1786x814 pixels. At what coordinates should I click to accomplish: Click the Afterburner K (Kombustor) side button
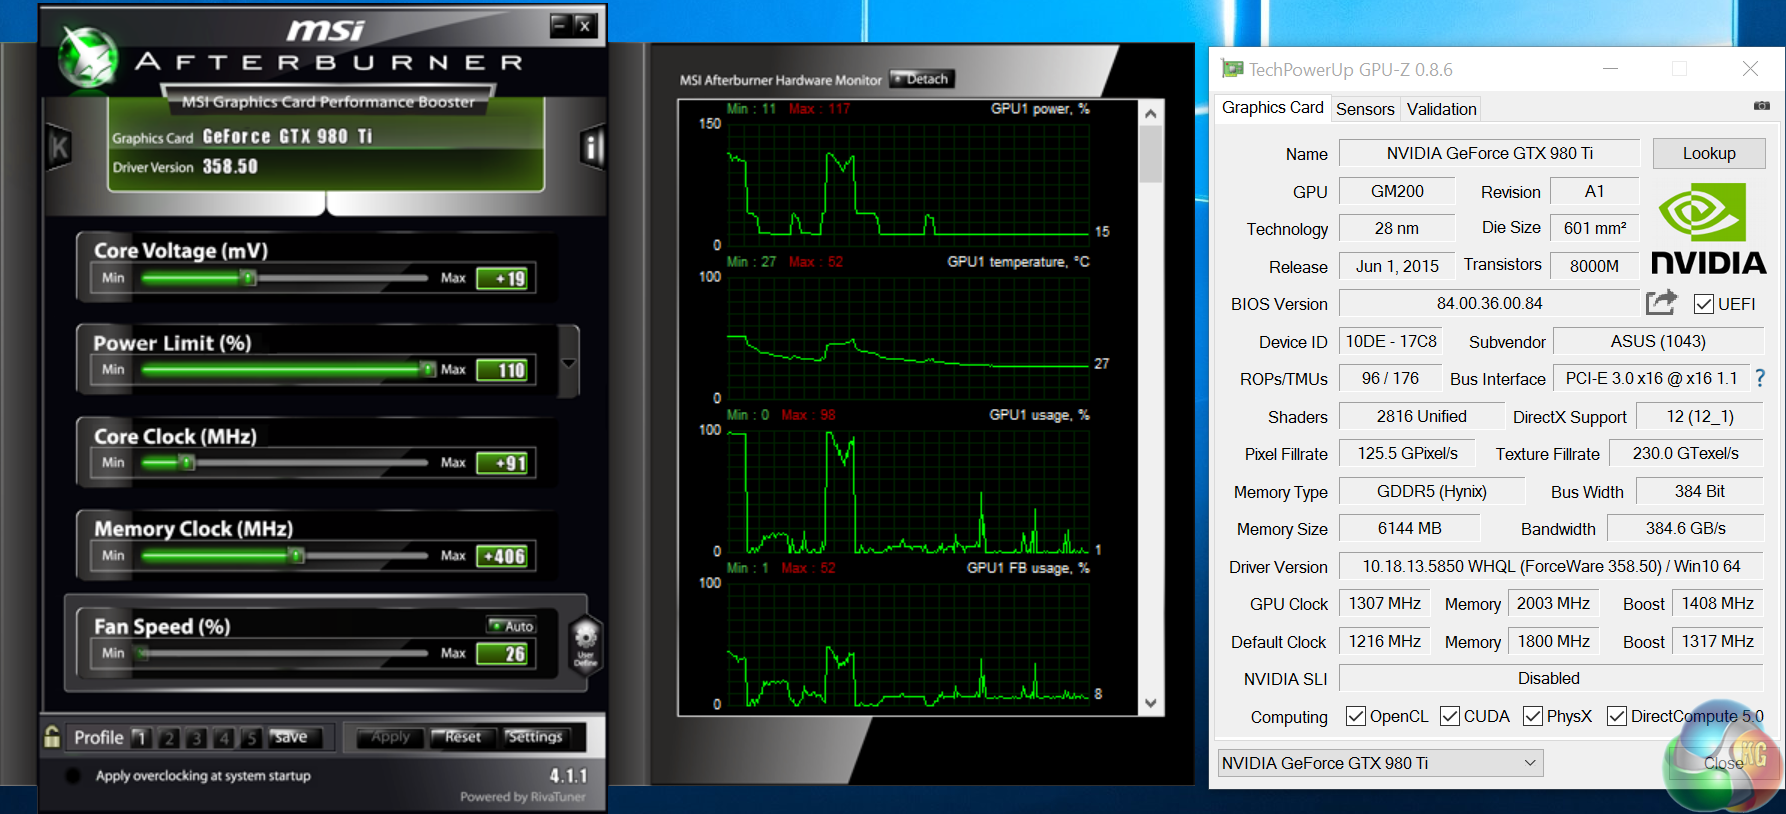60,148
